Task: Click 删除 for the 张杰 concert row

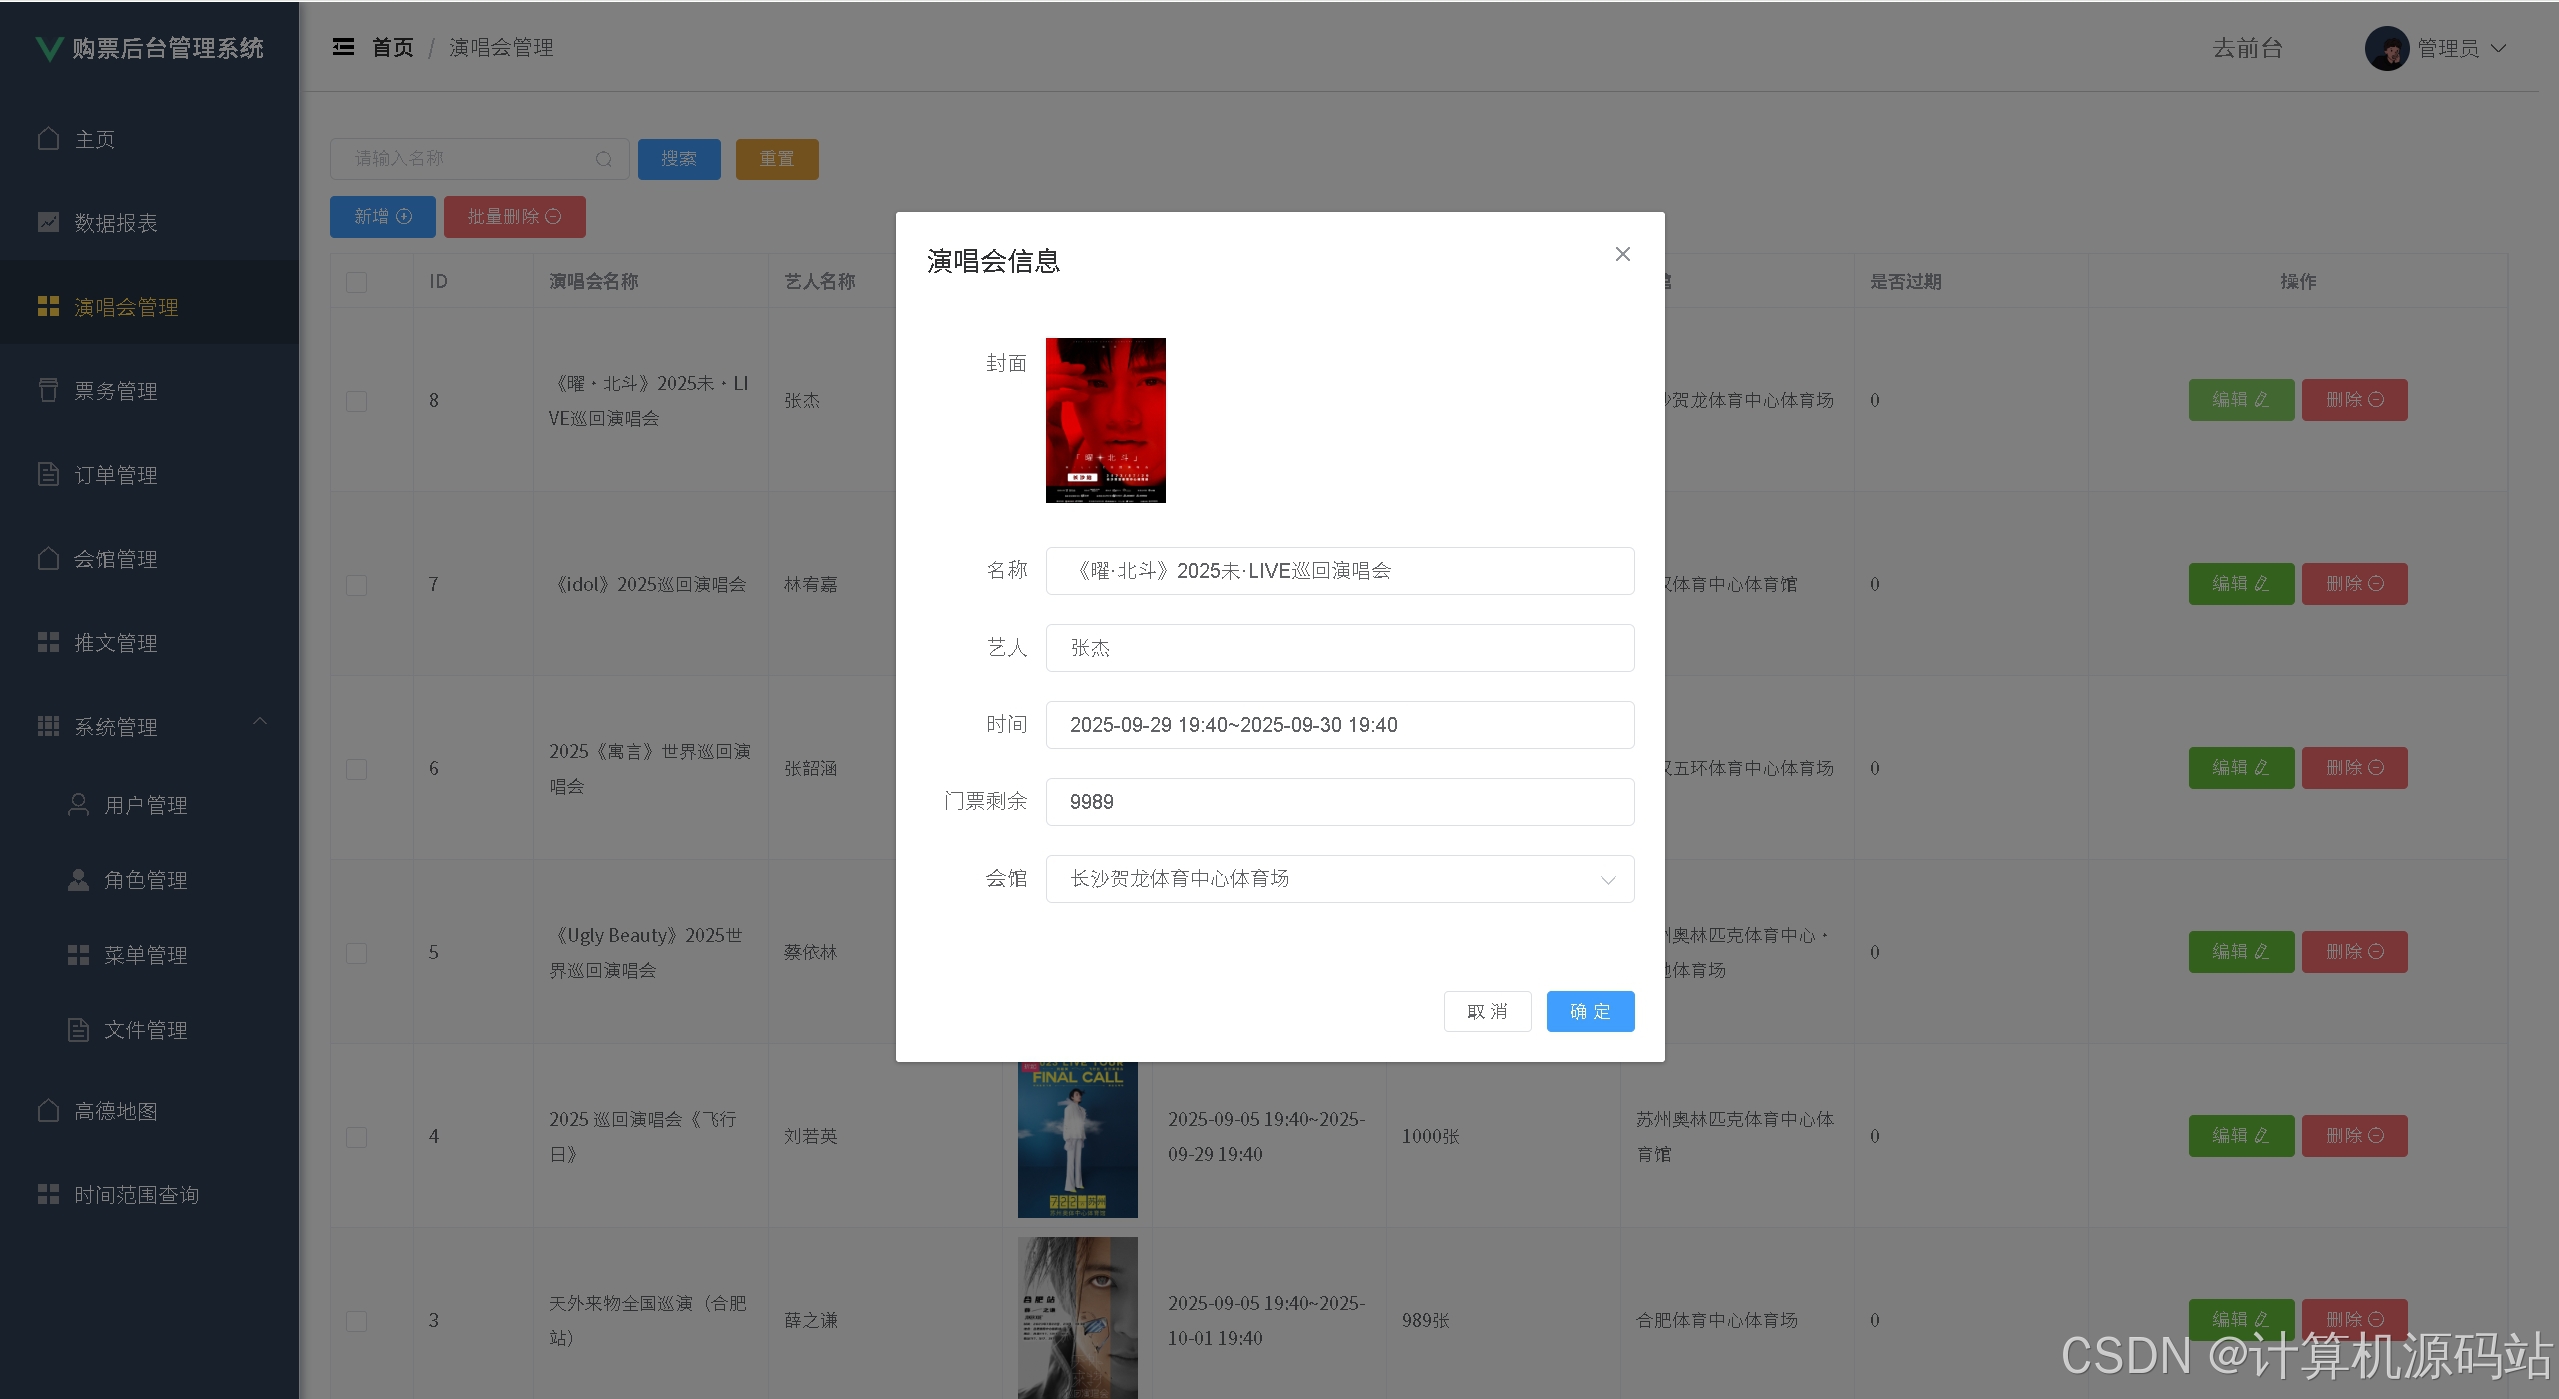Action: (2354, 400)
